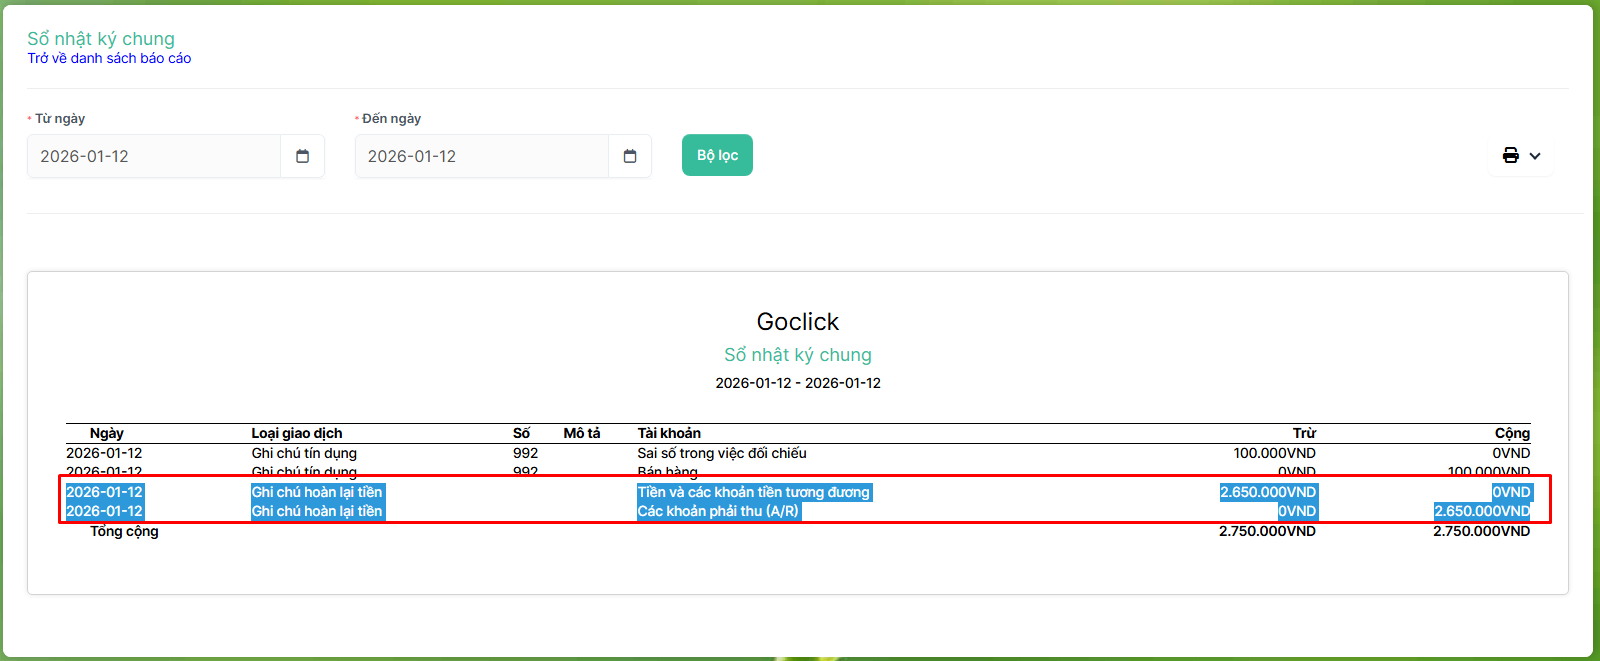Click the printer icon

1510,156
